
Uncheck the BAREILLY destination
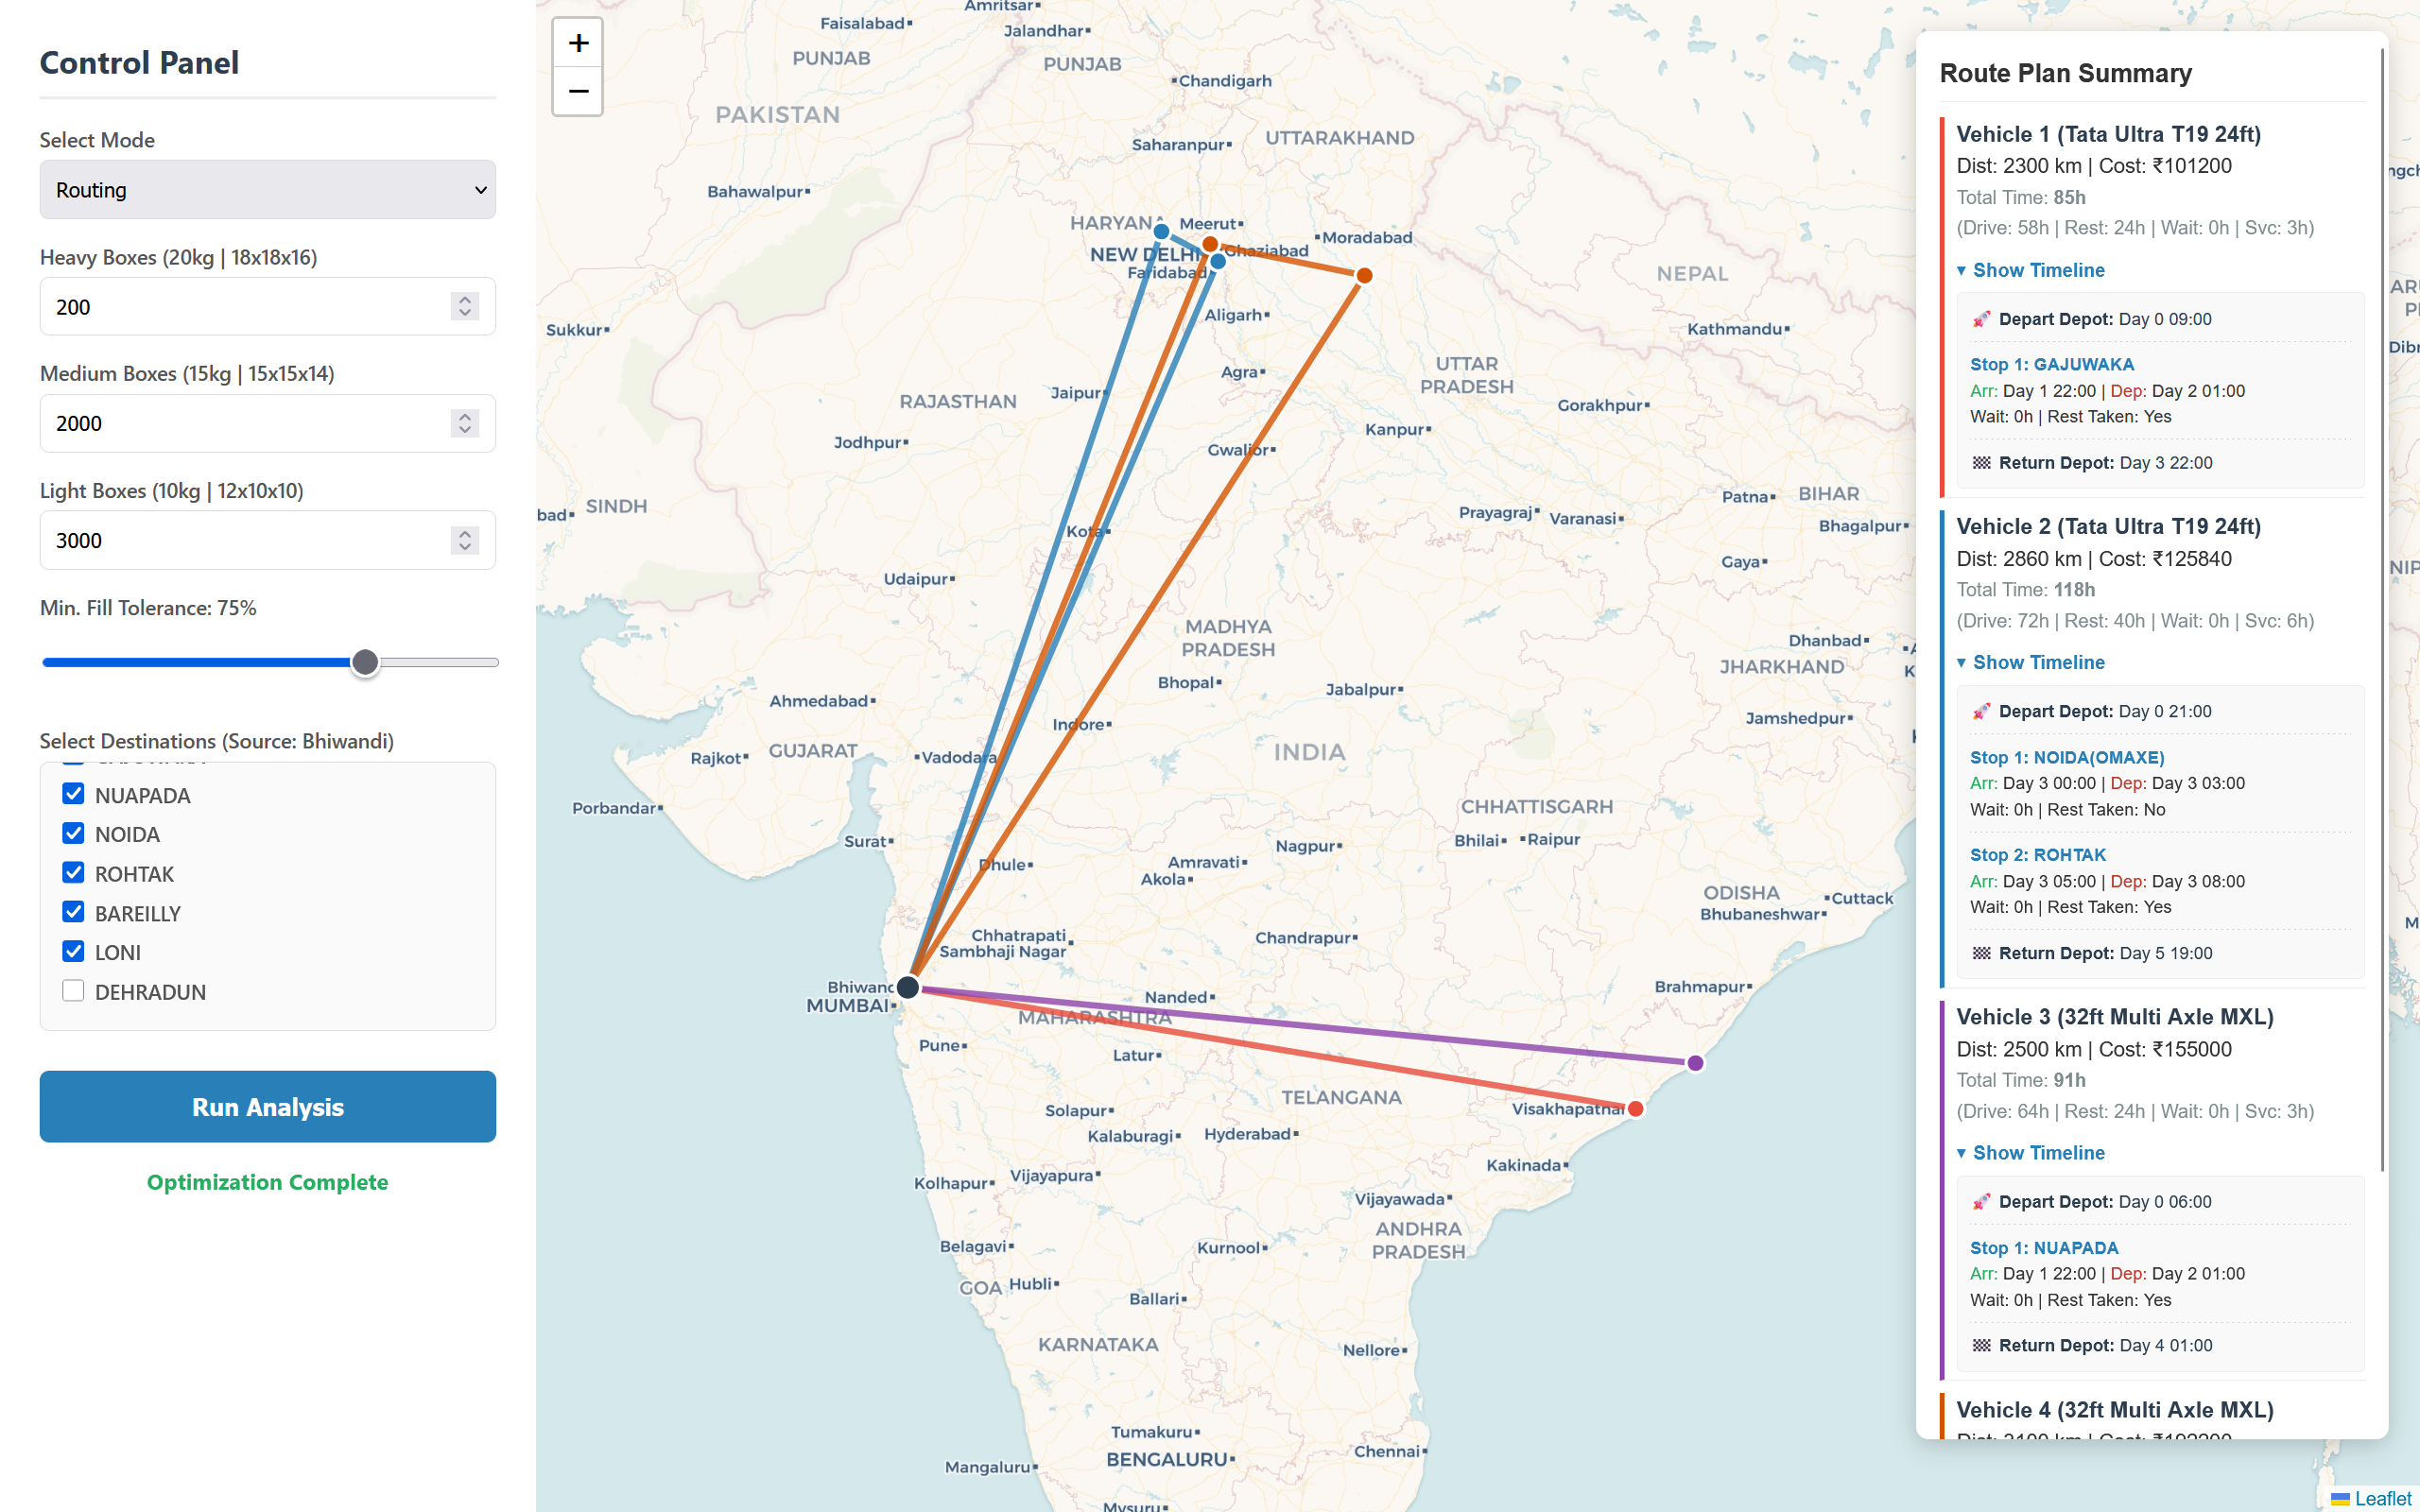coord(73,912)
